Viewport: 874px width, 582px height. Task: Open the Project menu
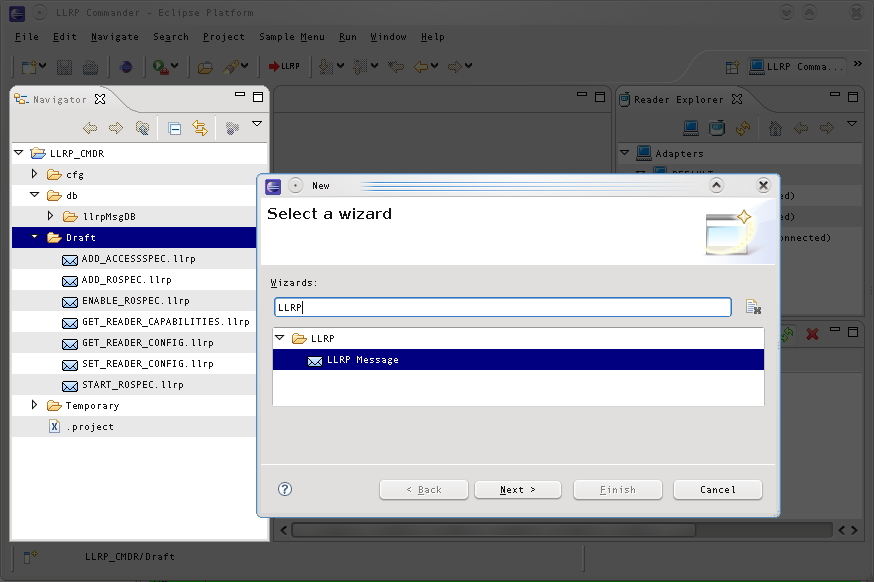(224, 37)
